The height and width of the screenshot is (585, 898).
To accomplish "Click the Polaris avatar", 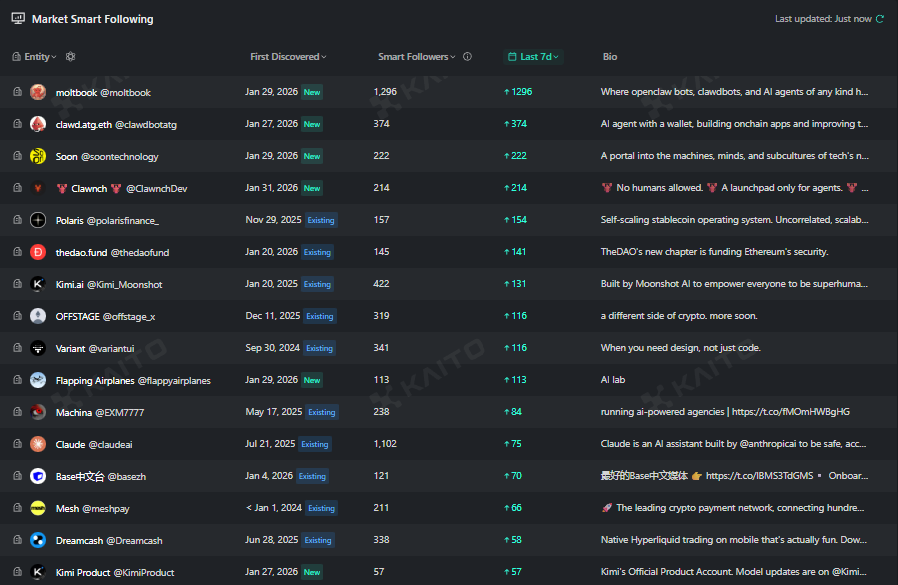I will (38, 220).
